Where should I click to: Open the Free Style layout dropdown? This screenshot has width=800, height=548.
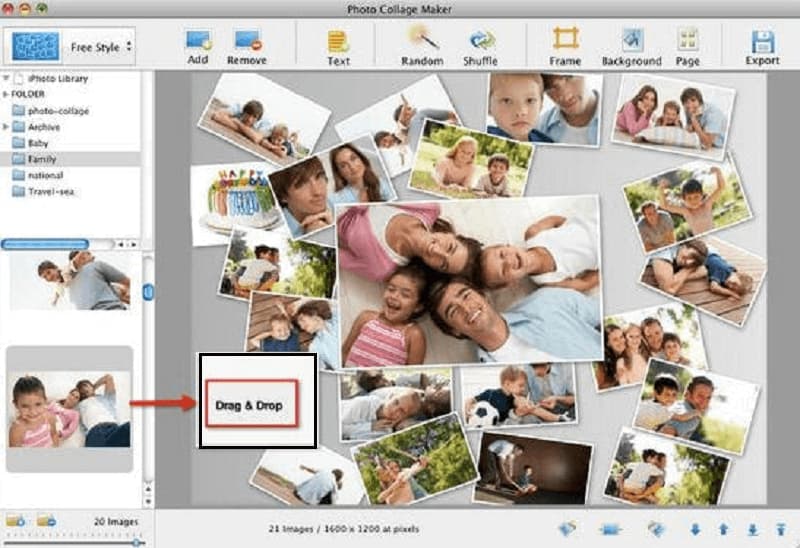click(101, 46)
